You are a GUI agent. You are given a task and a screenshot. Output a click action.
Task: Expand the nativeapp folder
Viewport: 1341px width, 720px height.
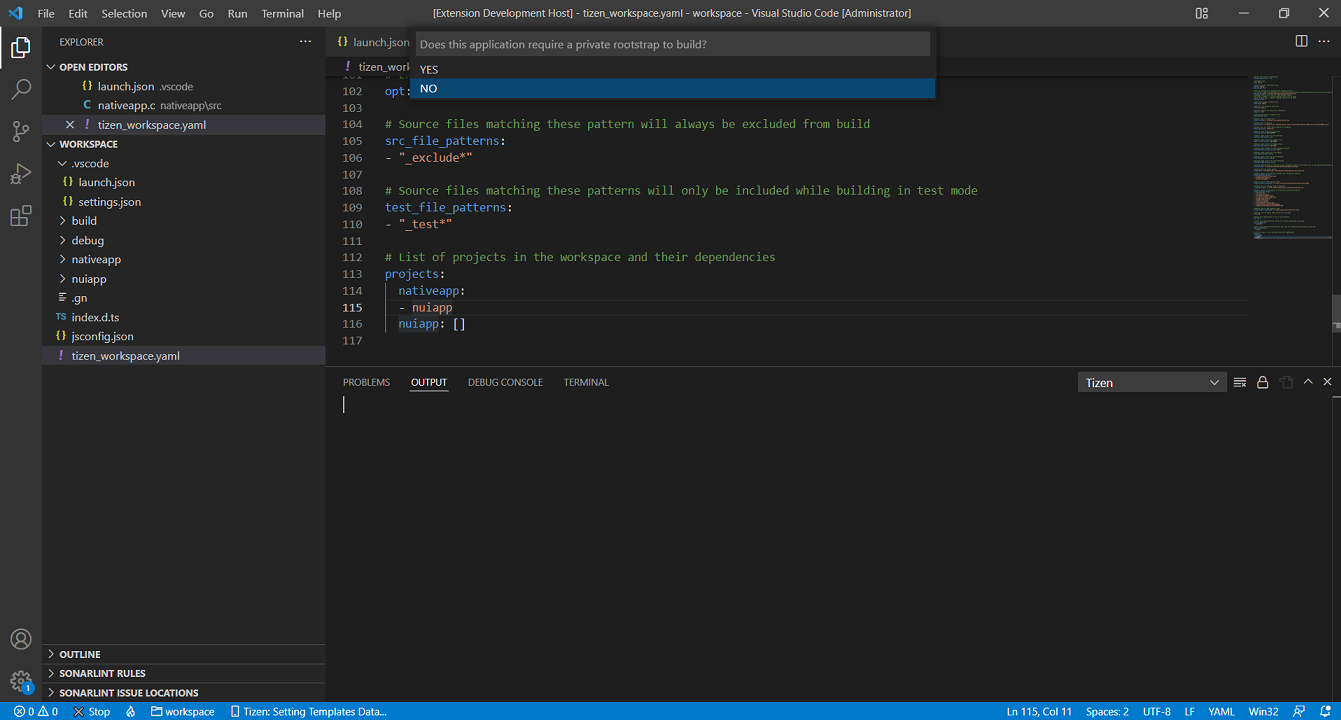pyautogui.click(x=96, y=259)
